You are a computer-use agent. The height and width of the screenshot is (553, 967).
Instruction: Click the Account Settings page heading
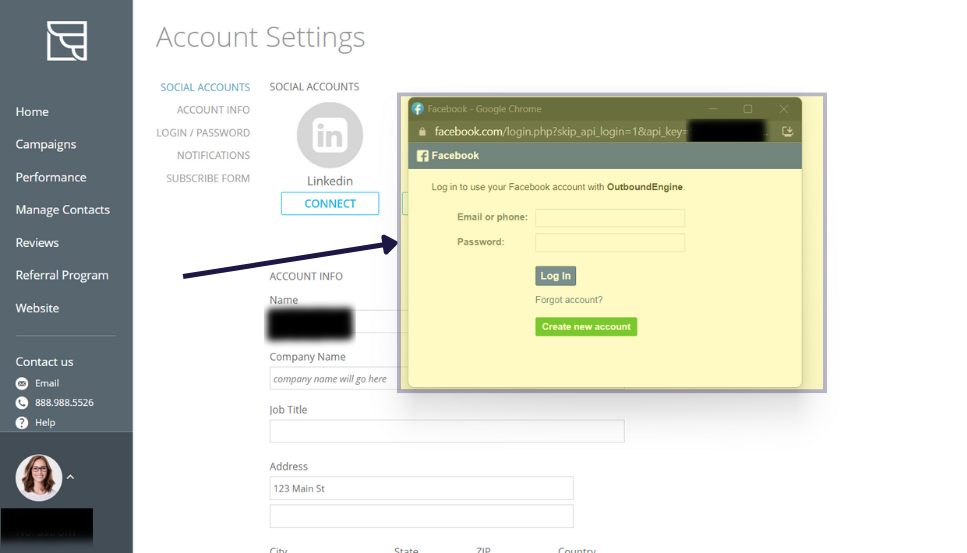click(x=260, y=38)
